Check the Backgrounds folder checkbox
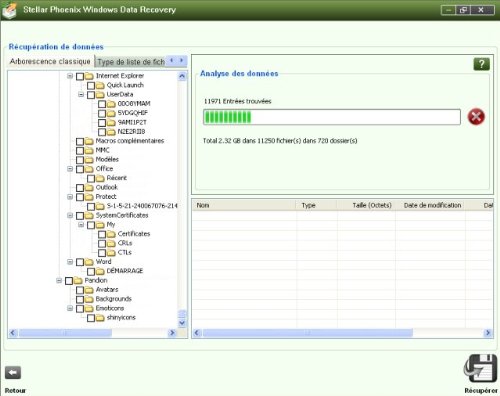This screenshot has height=396, width=500. pyautogui.click(x=80, y=299)
